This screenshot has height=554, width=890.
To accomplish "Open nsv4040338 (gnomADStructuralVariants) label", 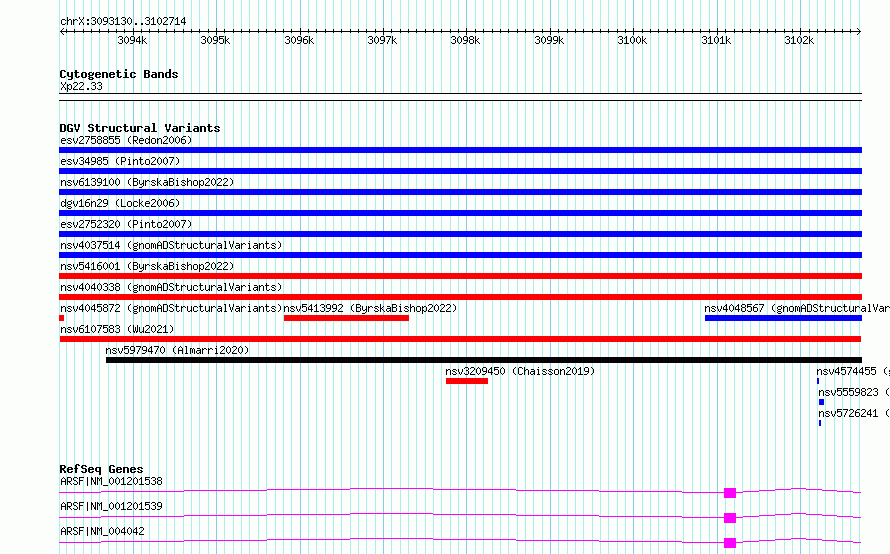I will point(171,287).
